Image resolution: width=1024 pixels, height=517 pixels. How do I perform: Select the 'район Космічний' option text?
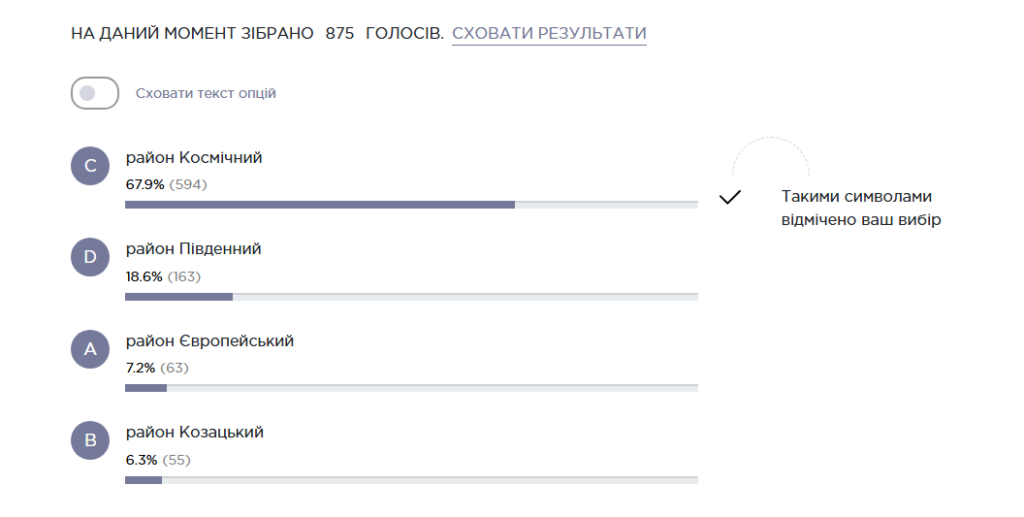194,158
